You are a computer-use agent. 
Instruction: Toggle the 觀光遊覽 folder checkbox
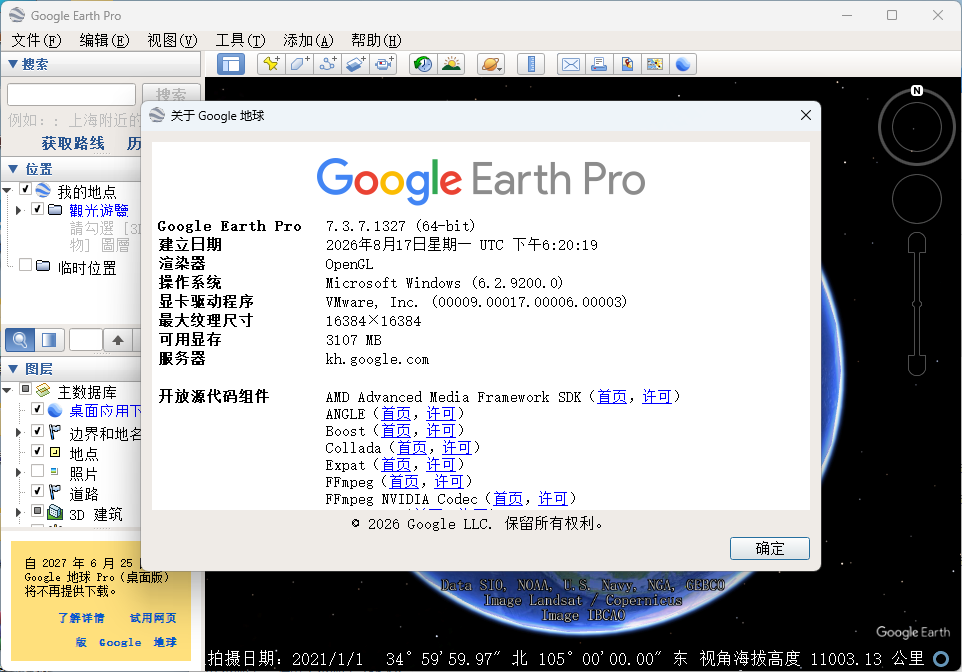(37, 209)
